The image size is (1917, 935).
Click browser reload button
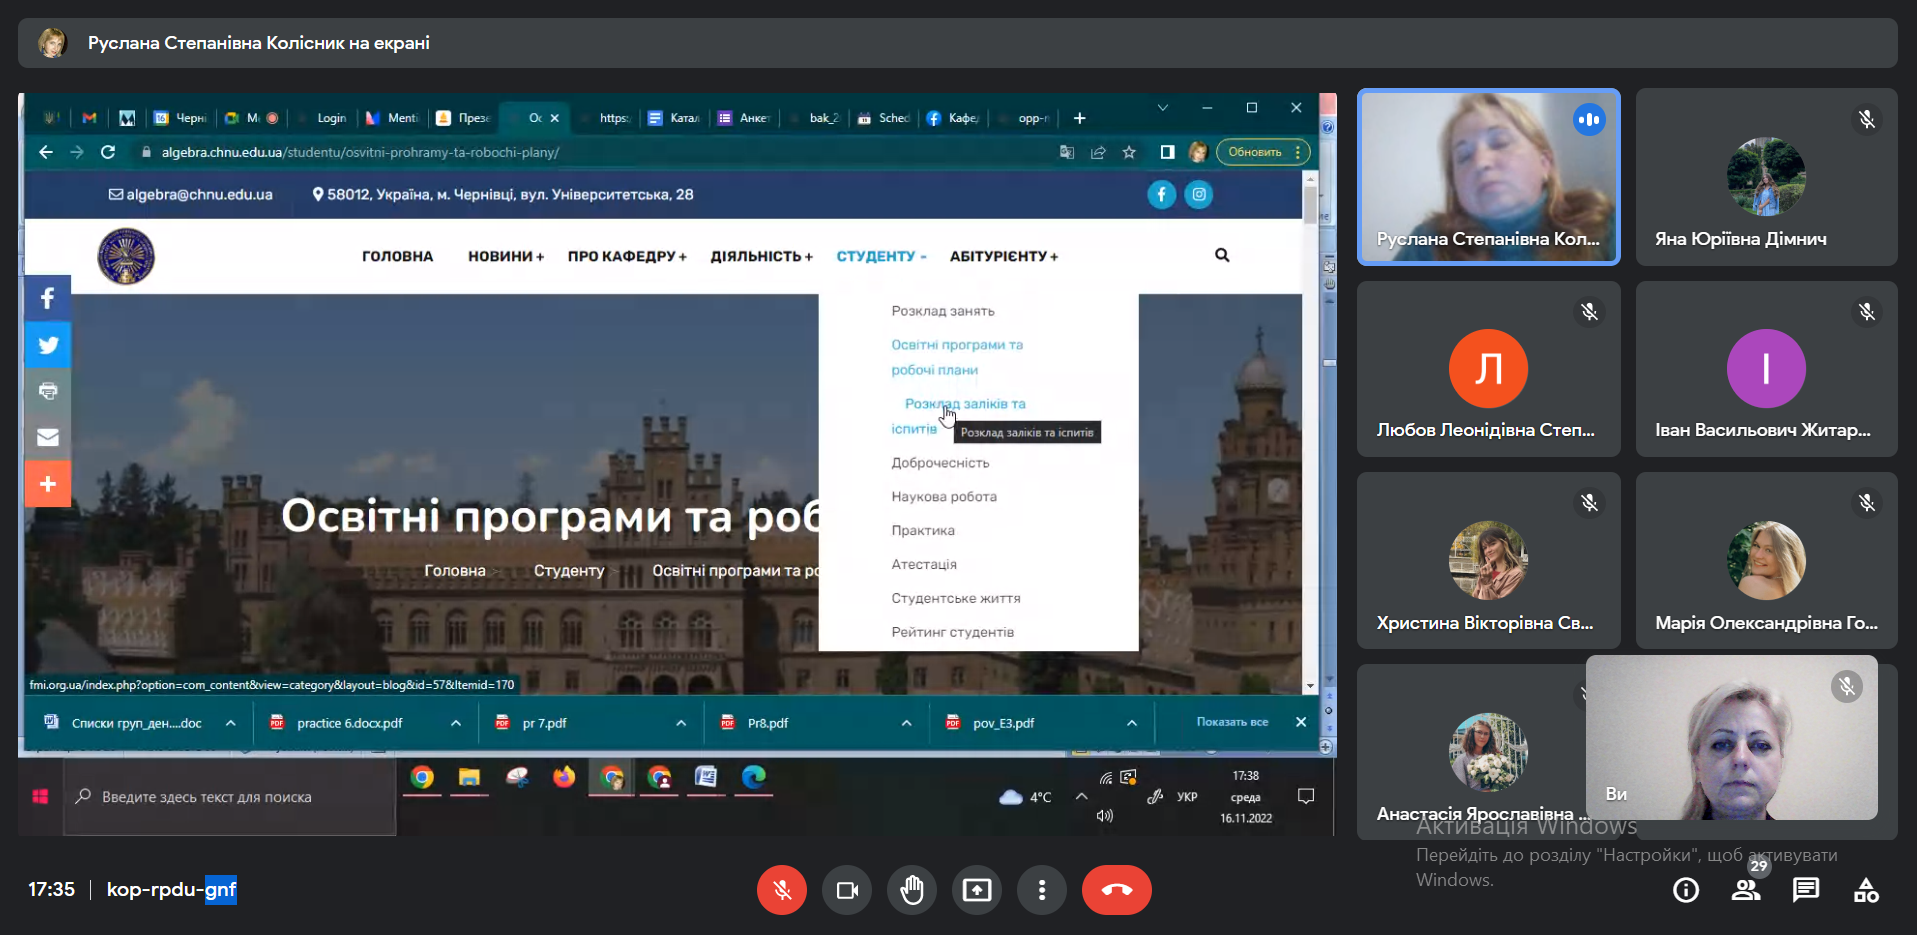(108, 152)
